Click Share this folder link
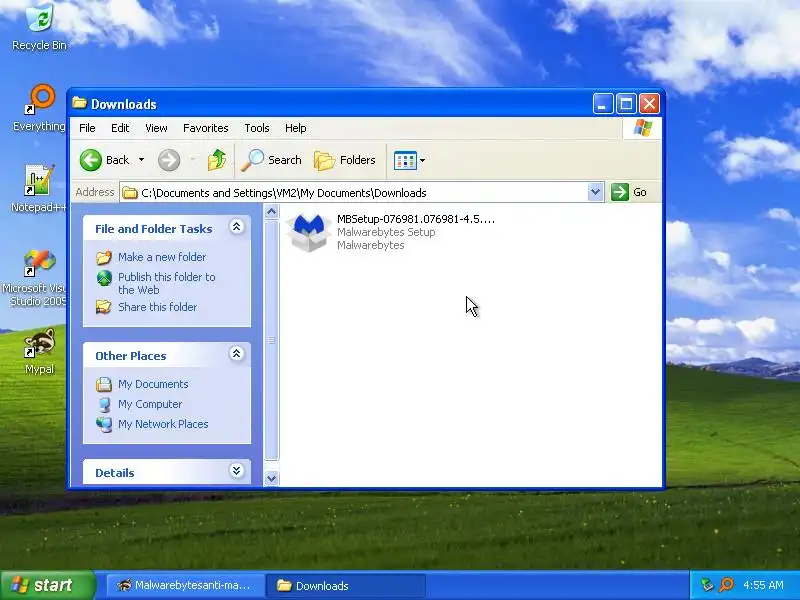 (158, 307)
